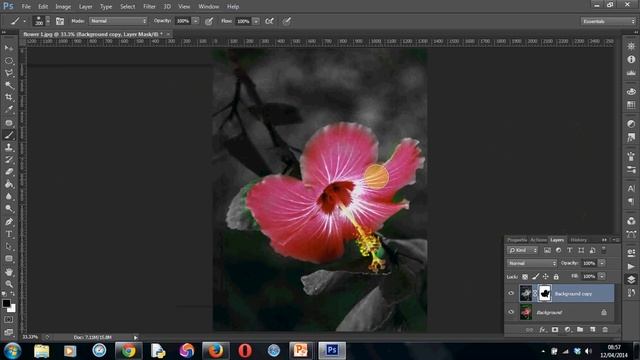This screenshot has width=640, height=360.
Task: Toggle lock transparent pixels
Action: point(525,277)
